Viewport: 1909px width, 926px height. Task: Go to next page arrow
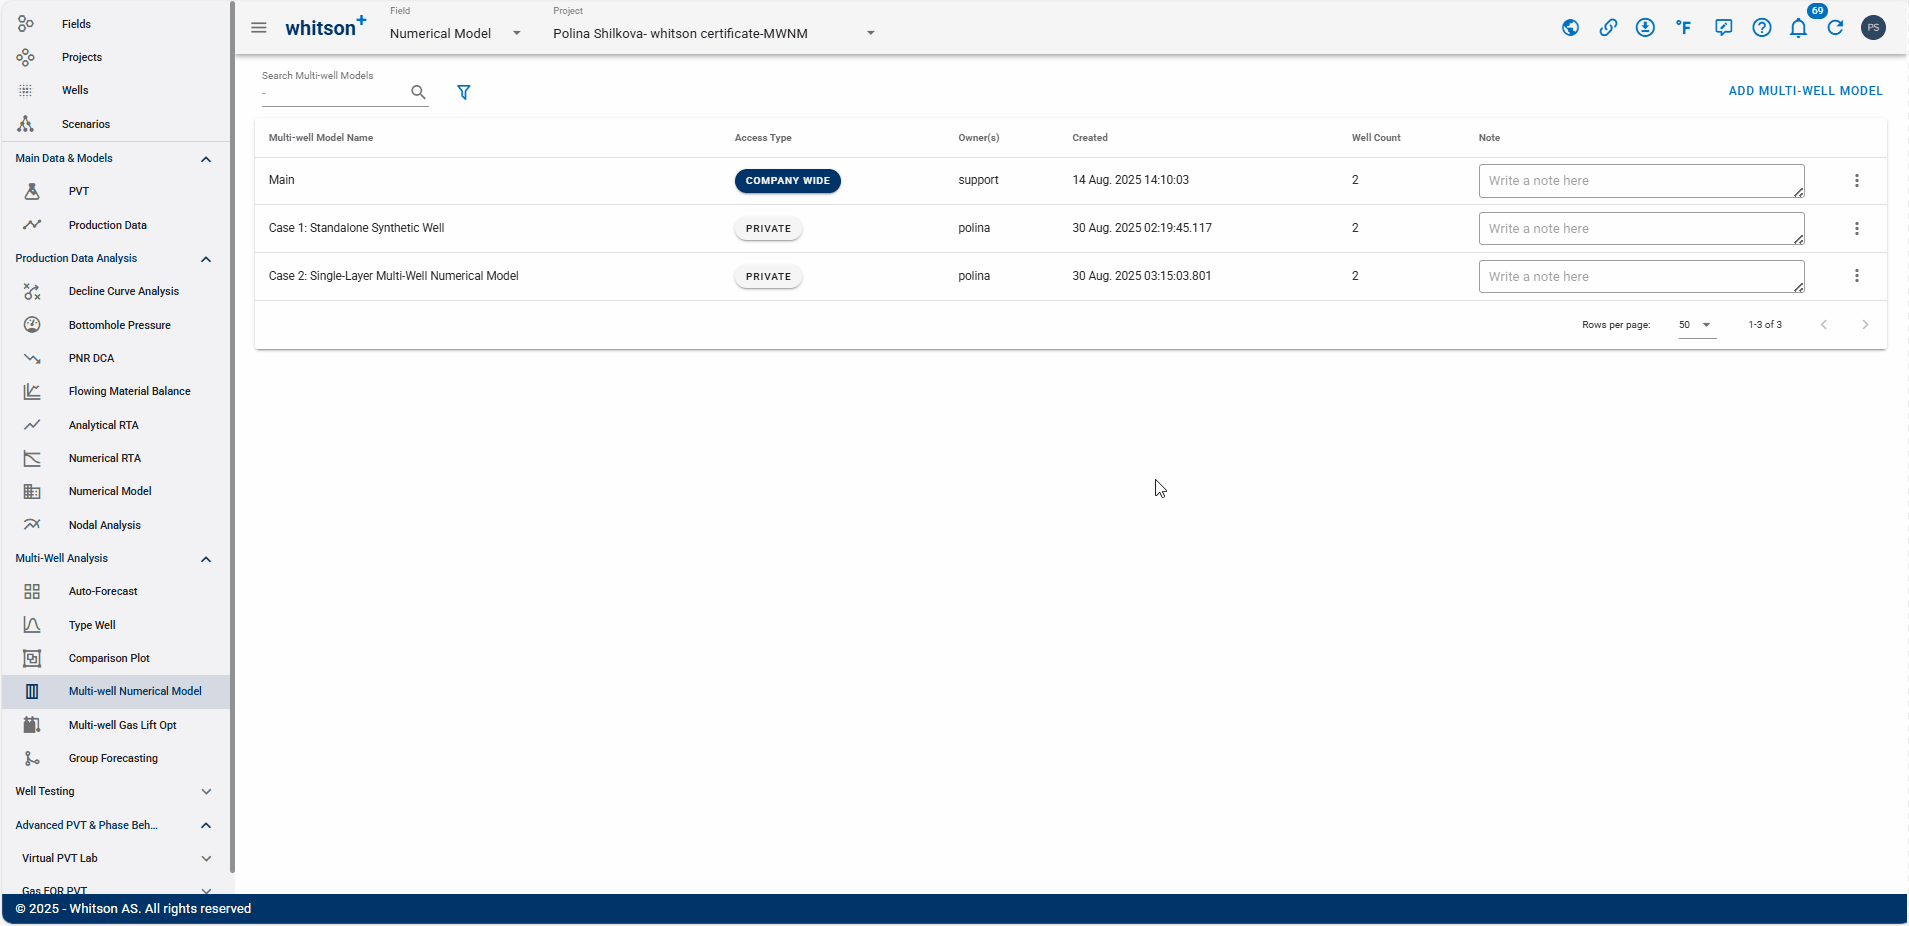1865,325
